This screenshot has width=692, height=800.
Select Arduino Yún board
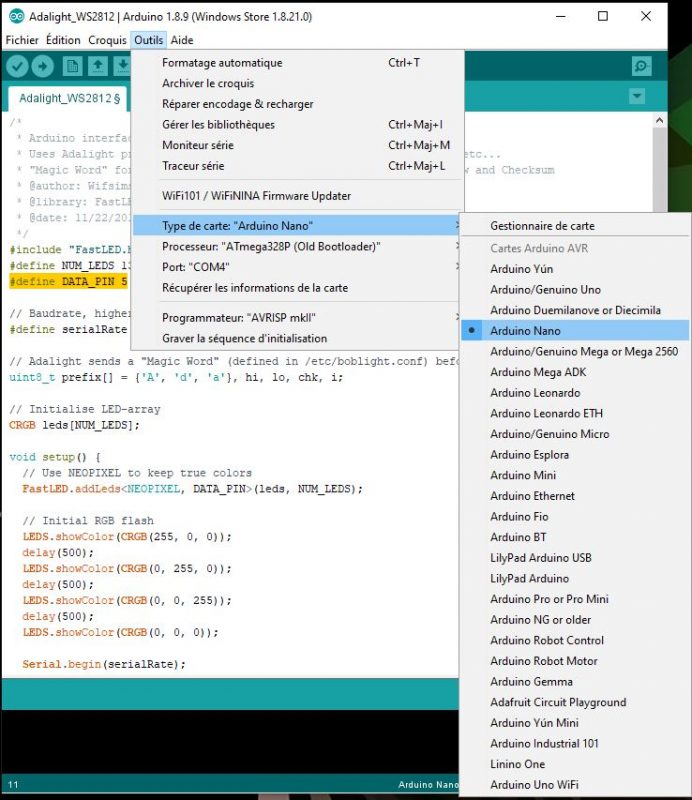coord(575,269)
